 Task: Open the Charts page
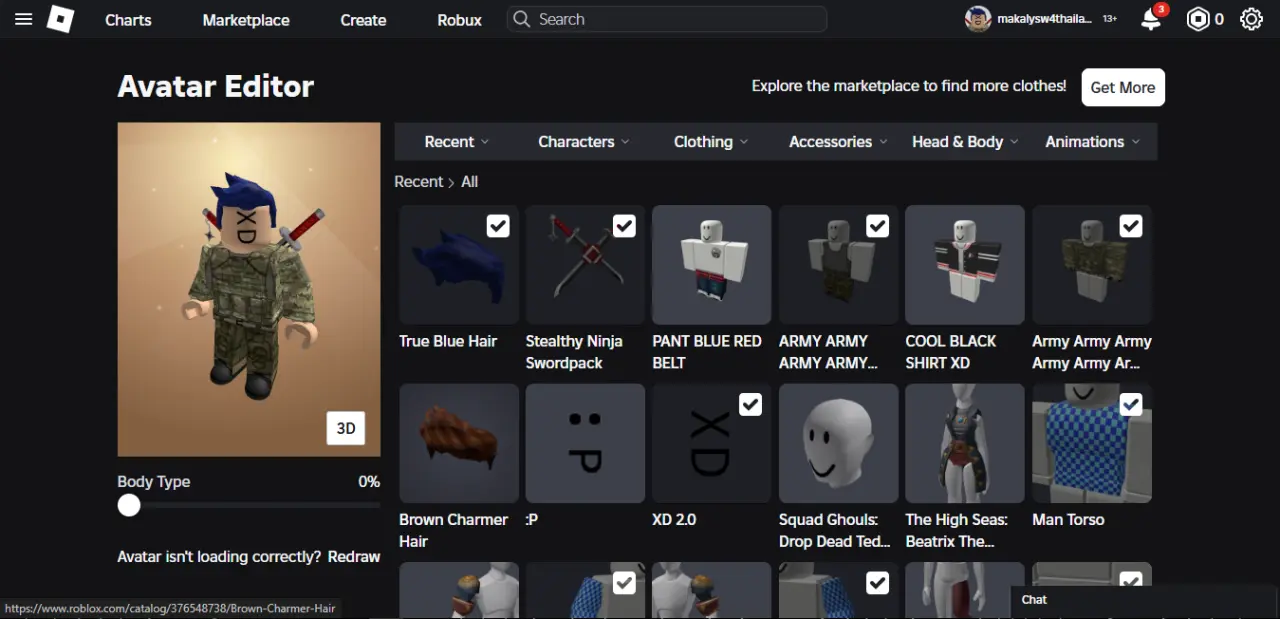tap(128, 20)
